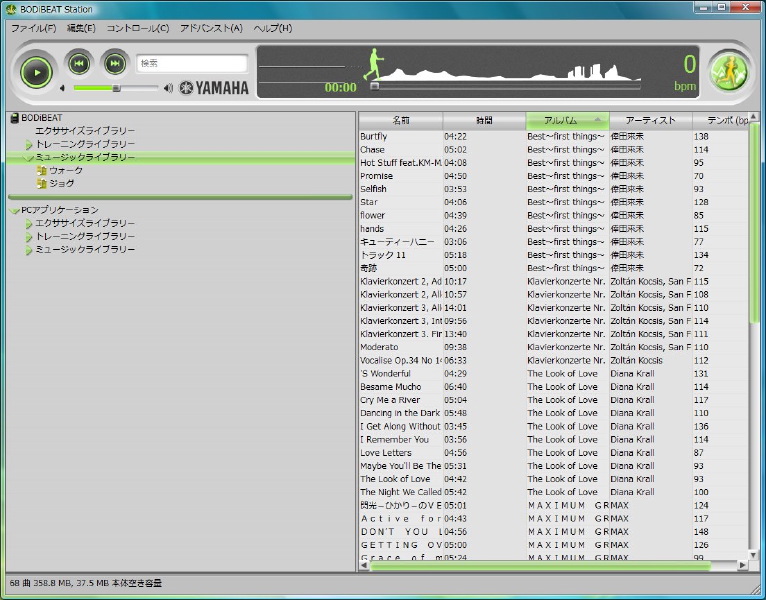Screen dimensions: 766x600
Task: Select the song Besame Mucho
Action: point(390,387)
